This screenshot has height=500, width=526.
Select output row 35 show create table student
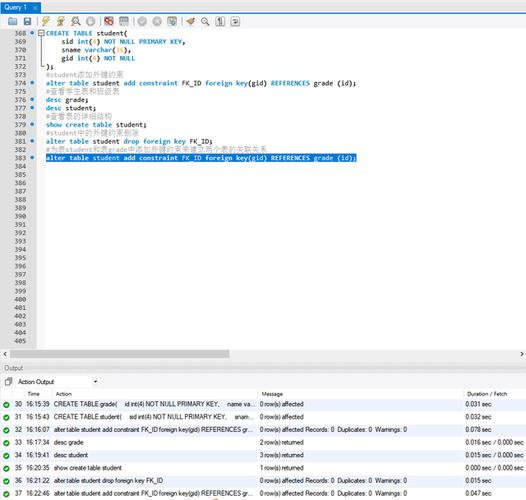point(263,468)
